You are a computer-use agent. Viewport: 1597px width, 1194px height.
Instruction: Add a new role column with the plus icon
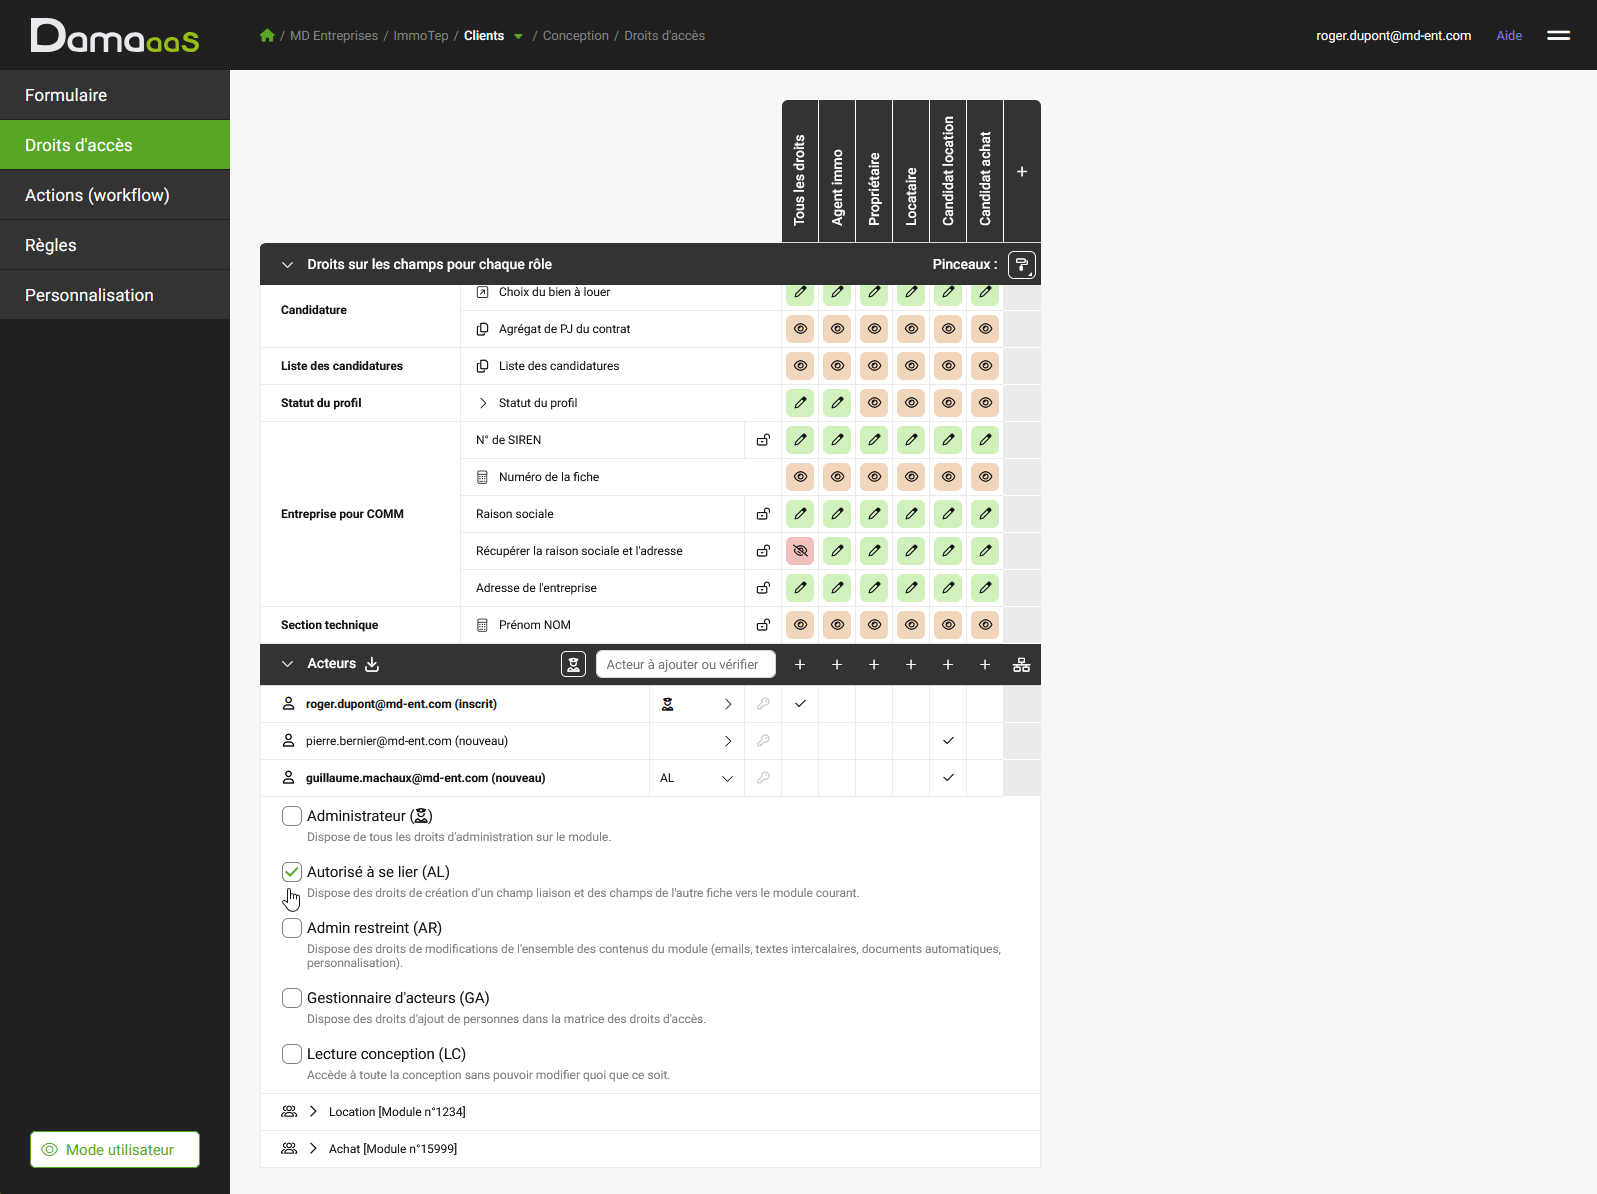point(1022,172)
